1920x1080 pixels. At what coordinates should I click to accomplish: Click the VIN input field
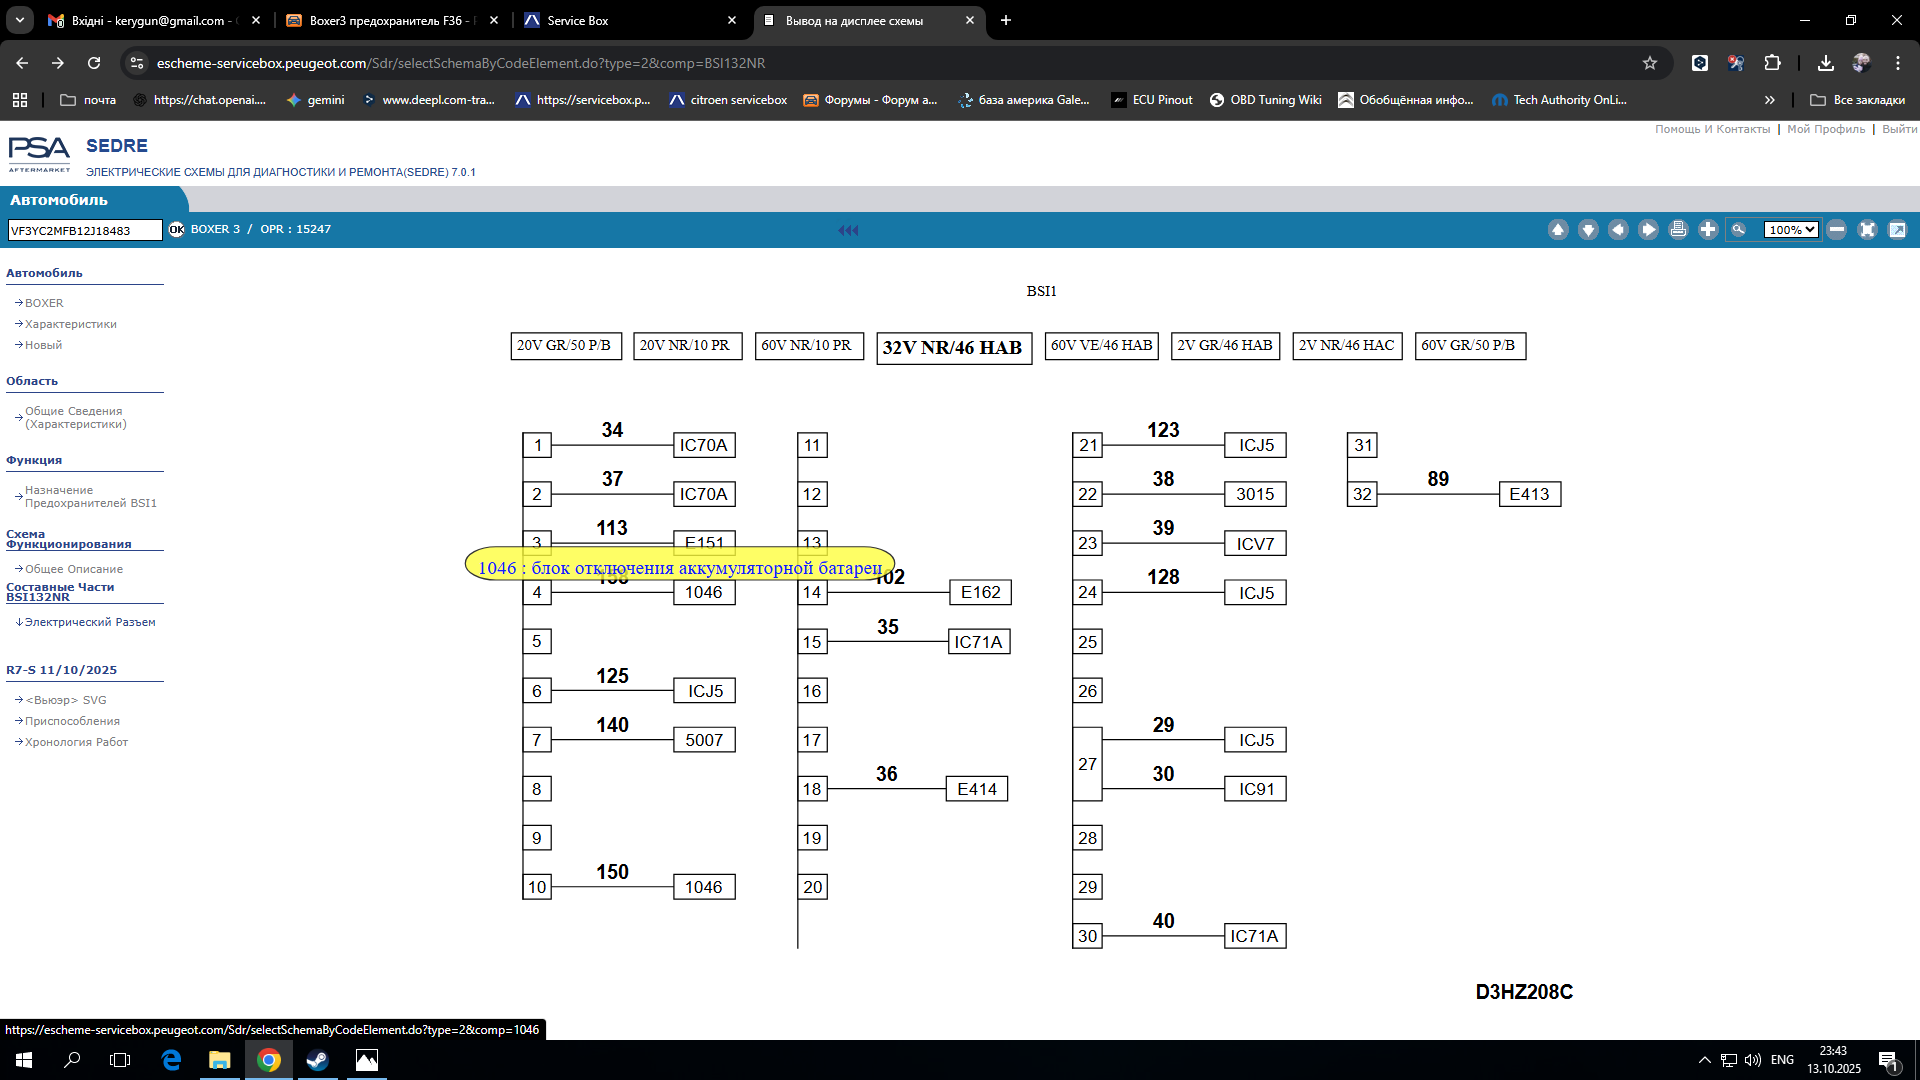(x=84, y=231)
